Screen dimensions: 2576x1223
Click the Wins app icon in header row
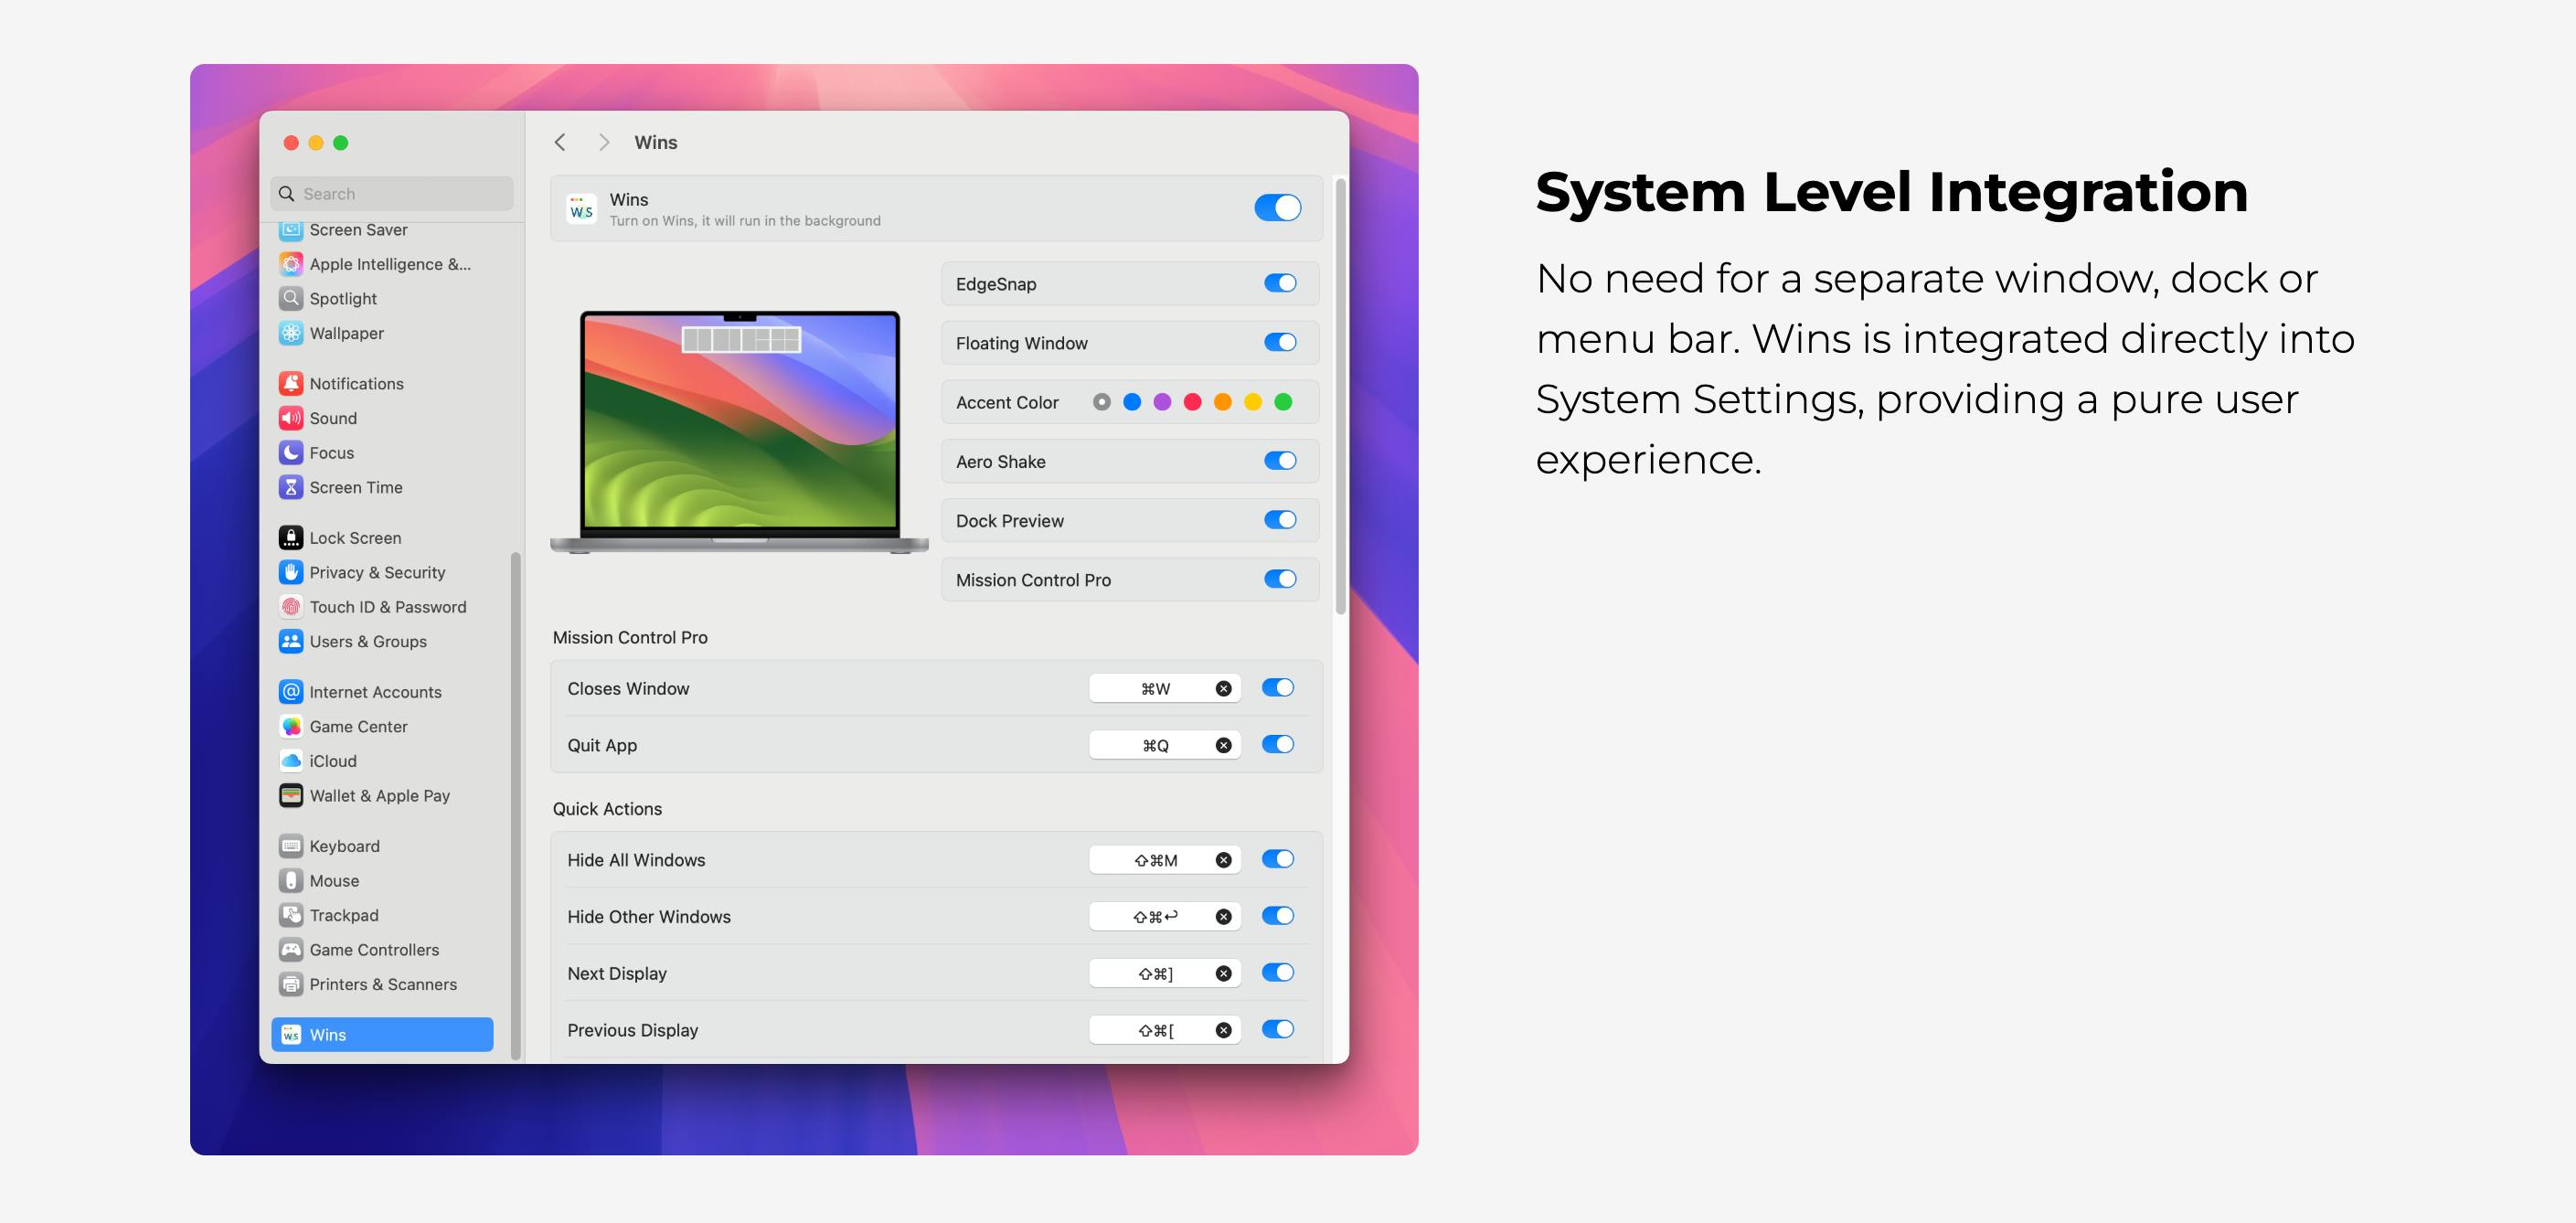click(581, 208)
